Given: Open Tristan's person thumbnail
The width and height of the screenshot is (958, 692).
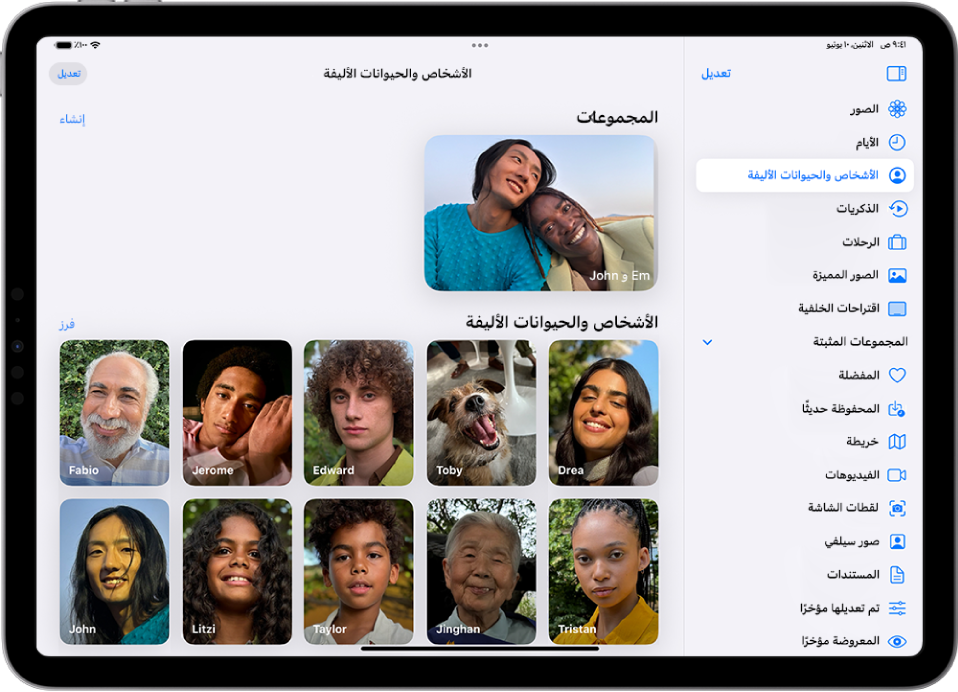Looking at the screenshot, I should coord(604,572).
